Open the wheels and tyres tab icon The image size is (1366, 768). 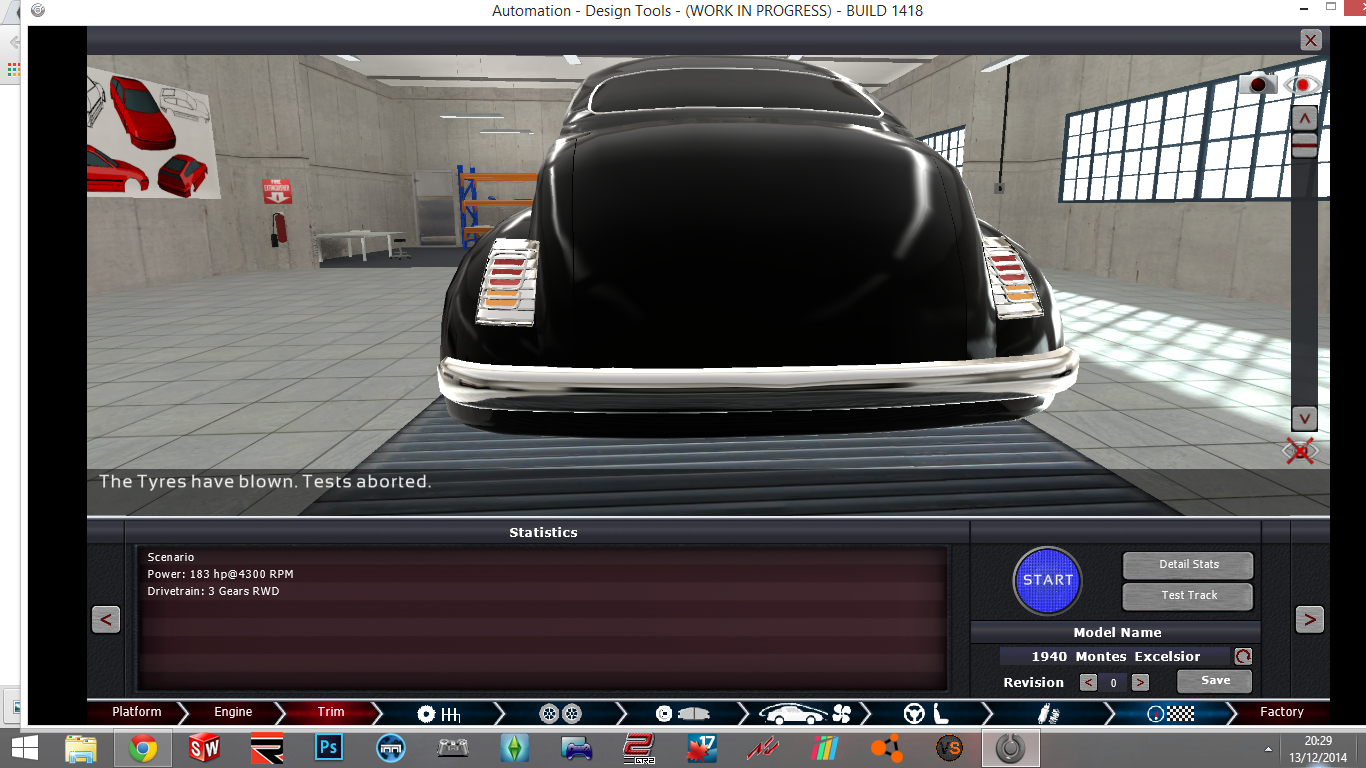(560, 713)
